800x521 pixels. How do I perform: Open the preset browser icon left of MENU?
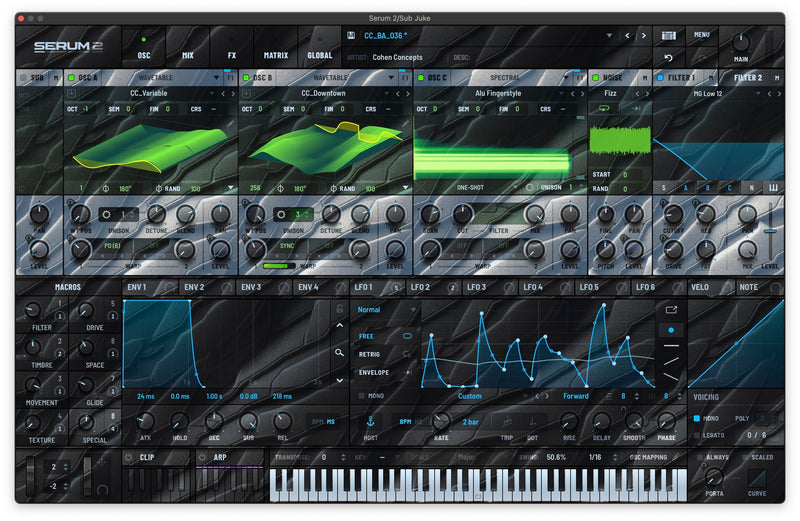(x=668, y=35)
